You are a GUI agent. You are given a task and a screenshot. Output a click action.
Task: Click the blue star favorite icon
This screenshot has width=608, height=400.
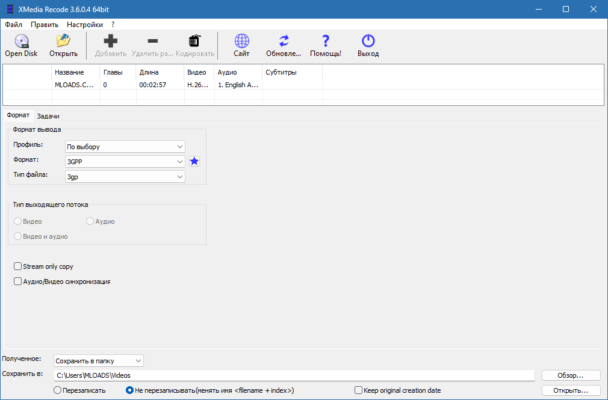pos(194,161)
